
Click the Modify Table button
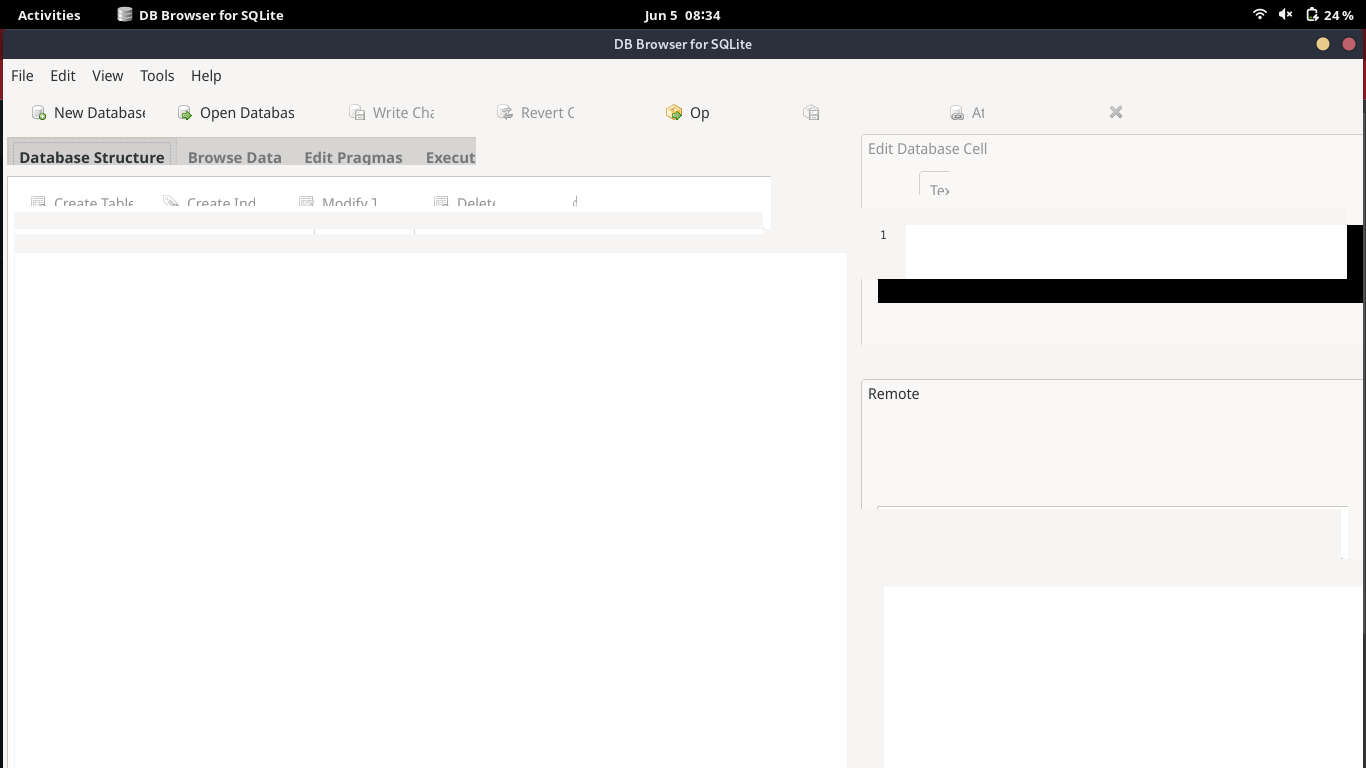pos(338,202)
